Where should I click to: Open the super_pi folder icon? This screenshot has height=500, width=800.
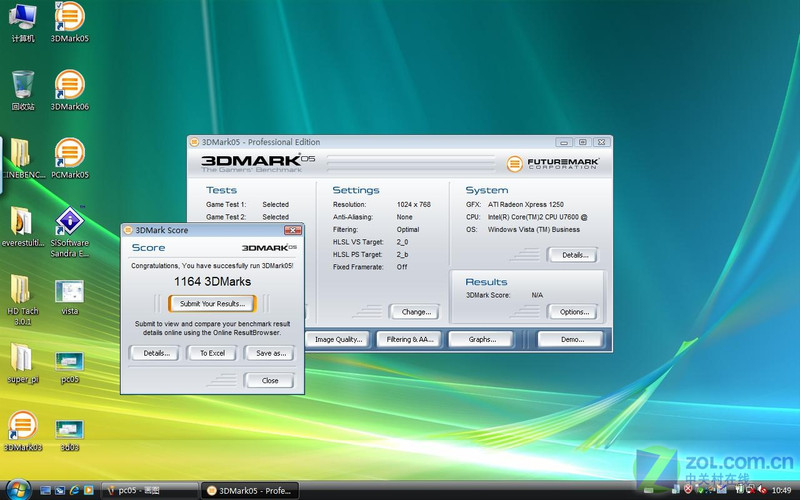tap(22, 363)
